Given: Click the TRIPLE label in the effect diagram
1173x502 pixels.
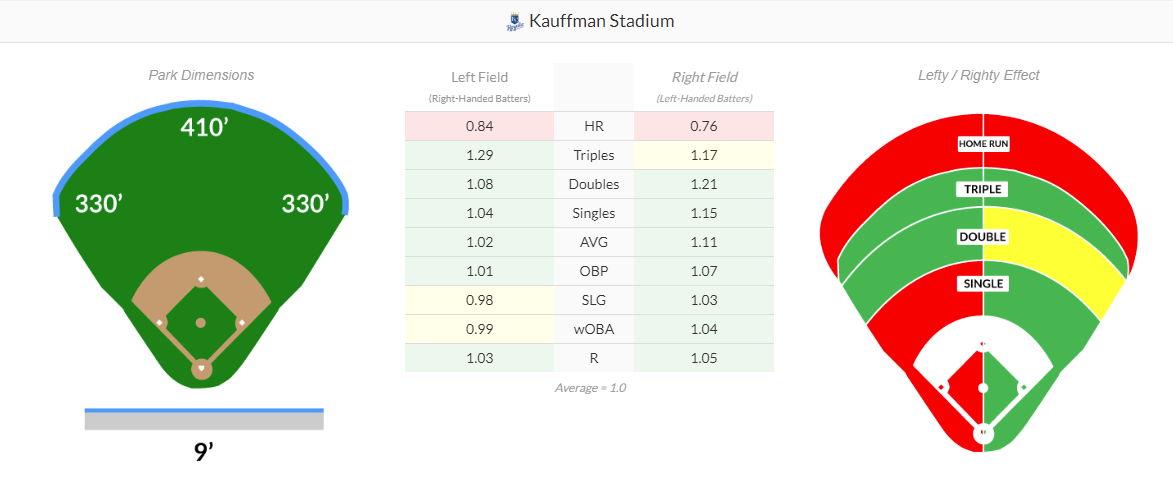Looking at the screenshot, I should [983, 189].
